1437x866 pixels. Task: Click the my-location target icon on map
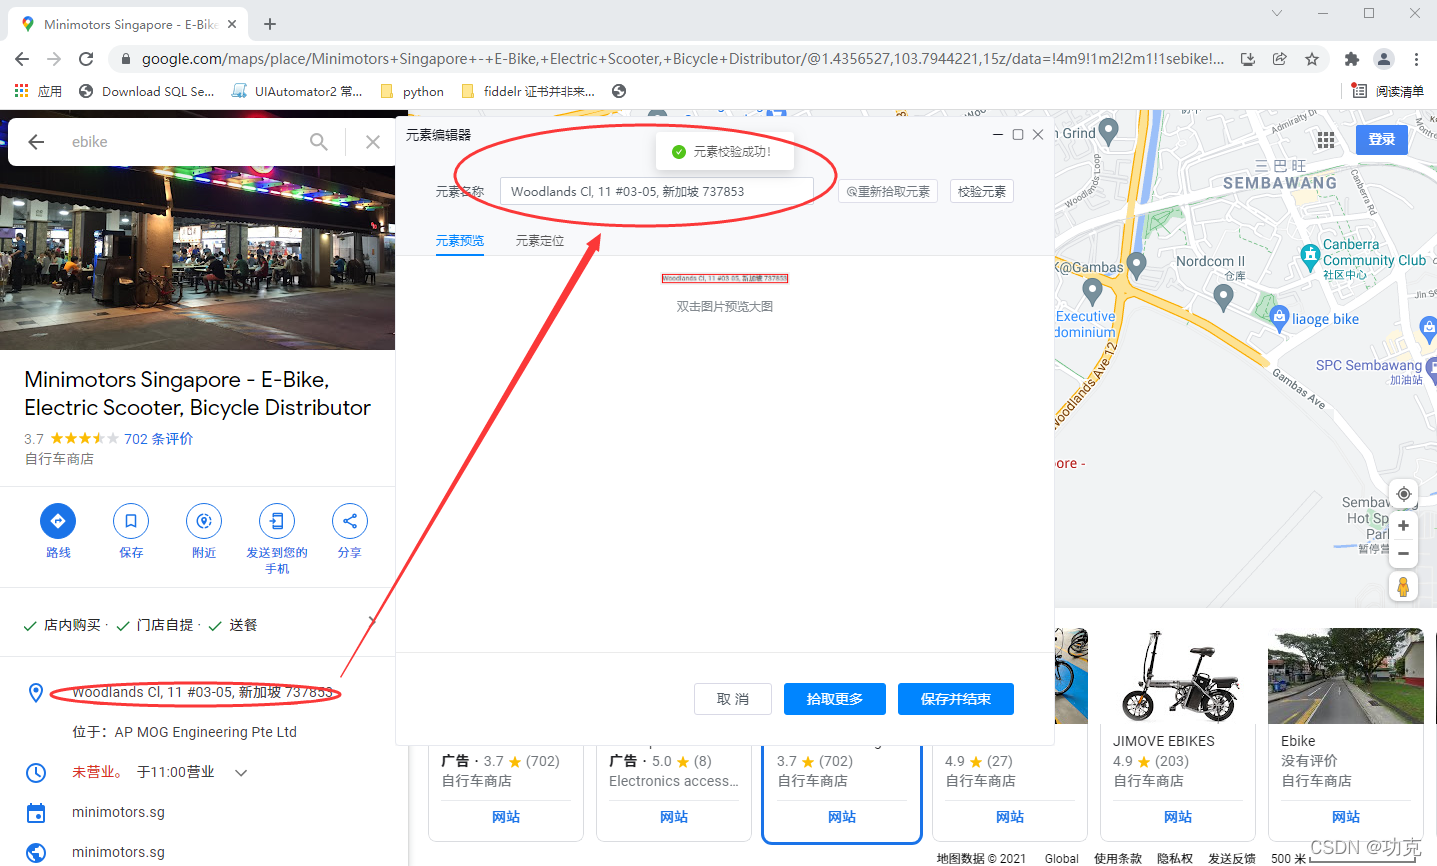click(1404, 494)
